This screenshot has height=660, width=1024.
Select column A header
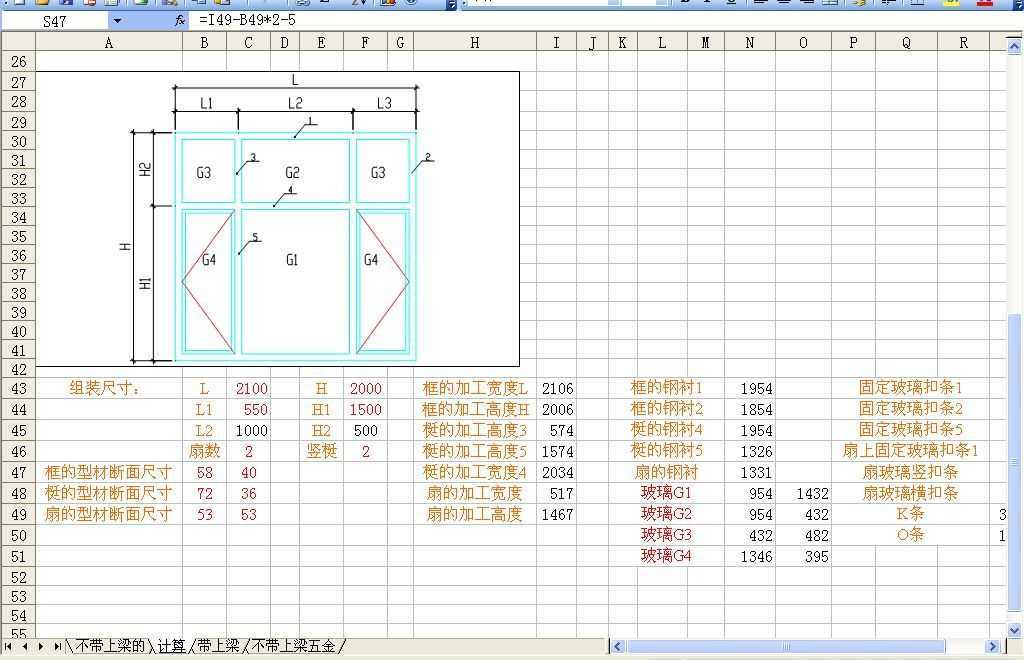108,42
